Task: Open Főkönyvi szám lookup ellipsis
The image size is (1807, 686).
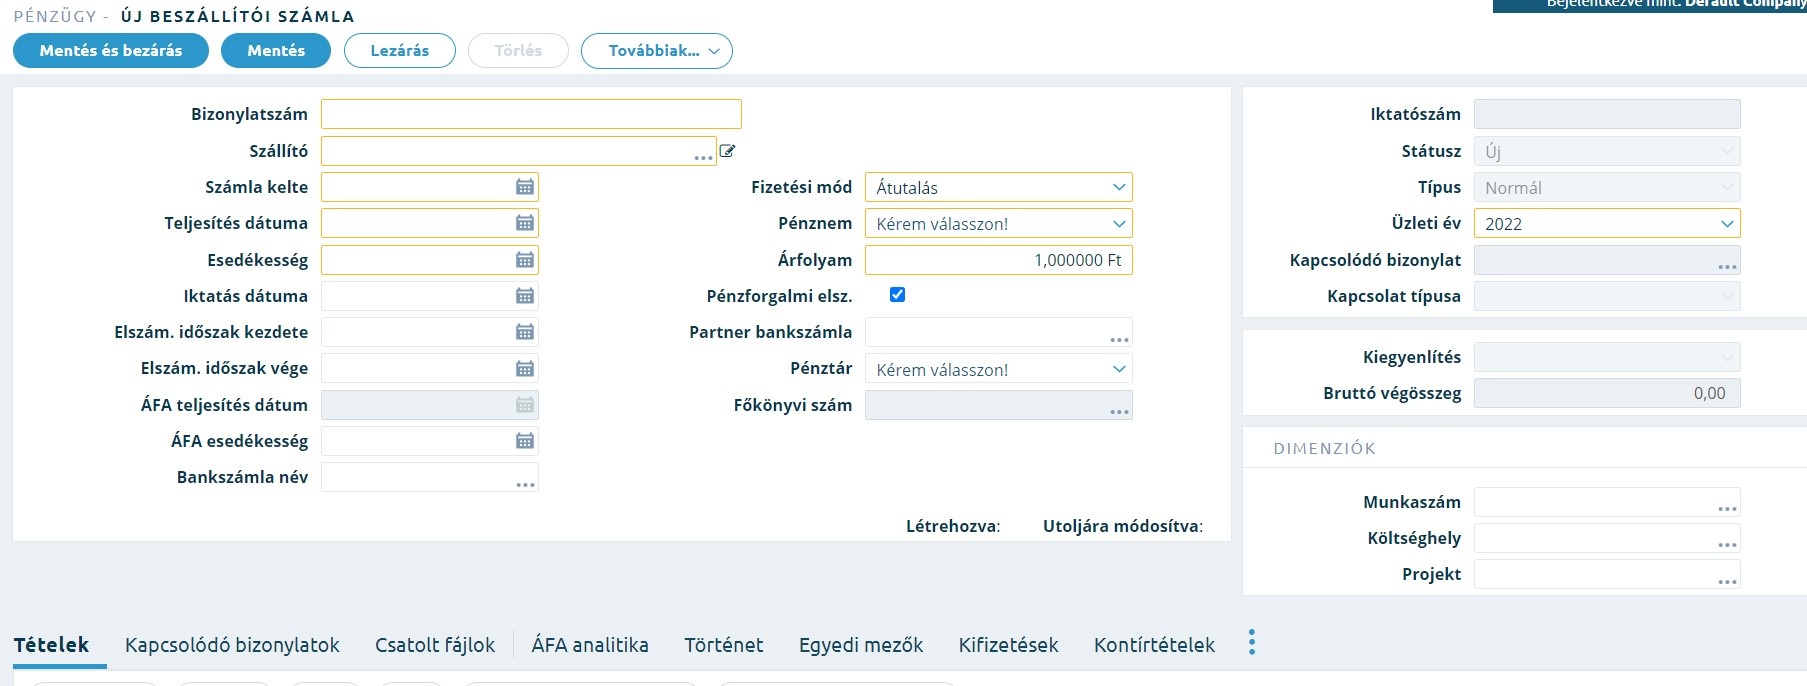Action: (1119, 411)
